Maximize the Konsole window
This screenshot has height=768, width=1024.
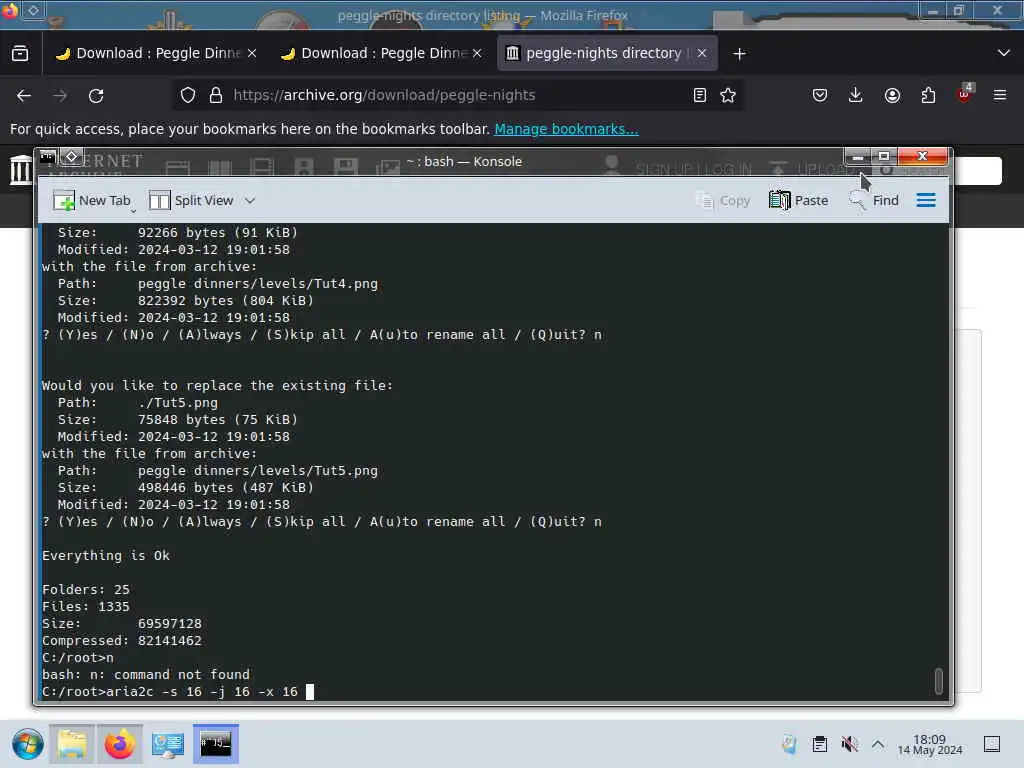coord(884,157)
